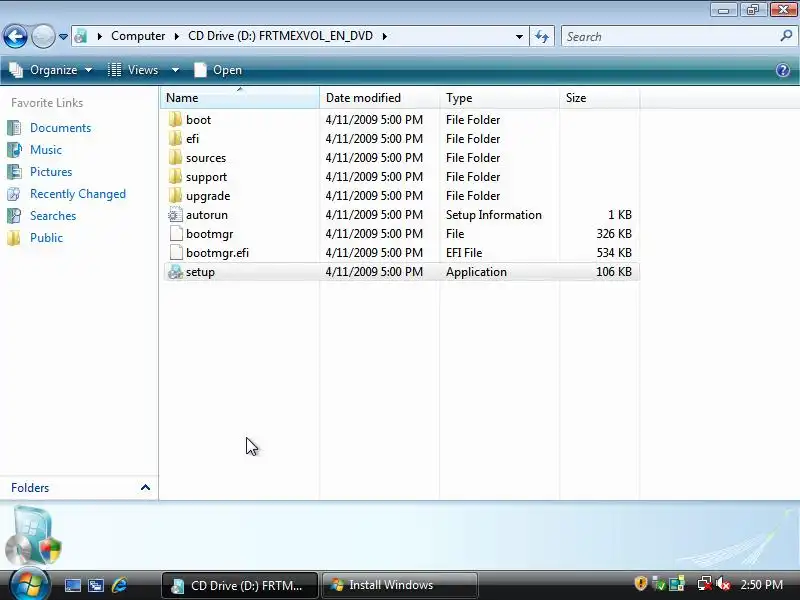Click the Forward navigation button
Screen dimensions: 800x600
43,36
